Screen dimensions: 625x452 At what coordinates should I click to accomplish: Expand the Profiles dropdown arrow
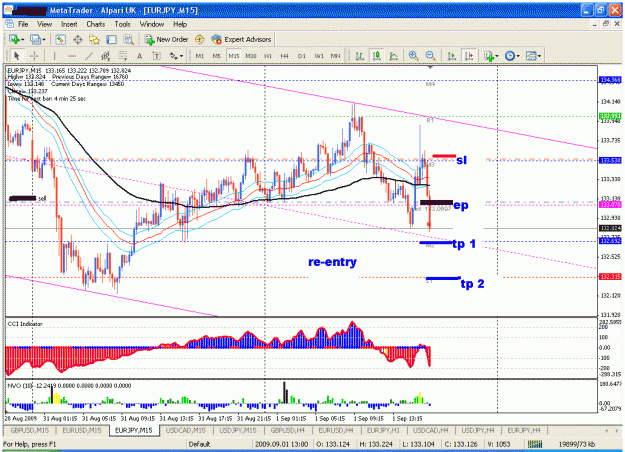click(x=44, y=39)
